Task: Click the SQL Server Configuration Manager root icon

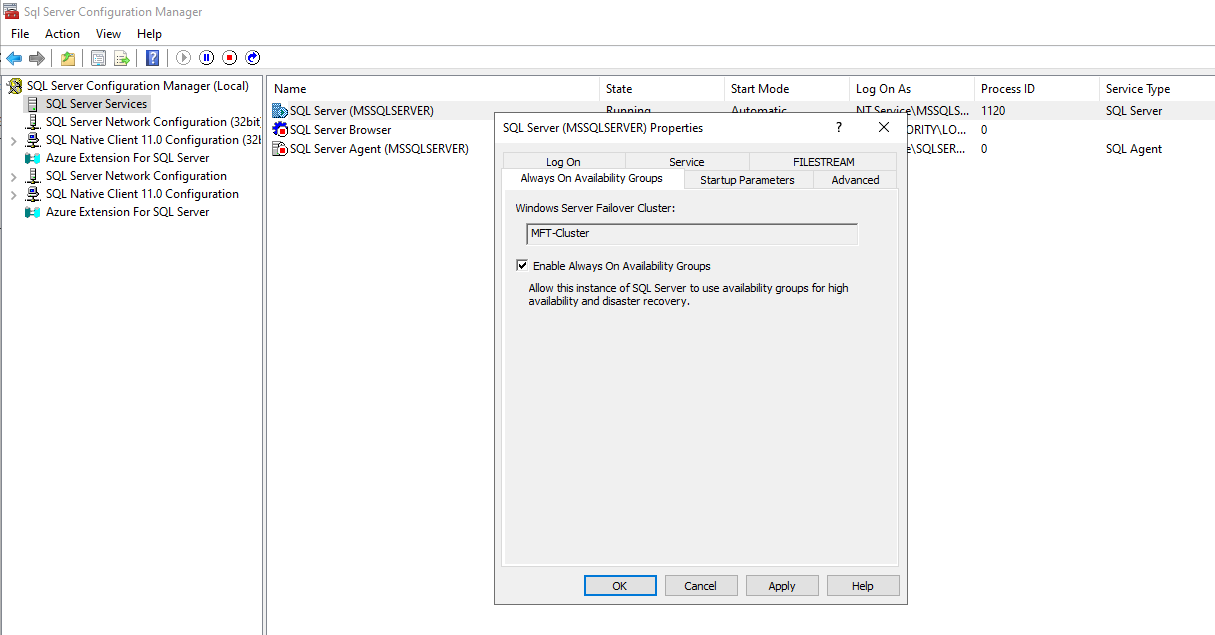Action: pos(15,86)
